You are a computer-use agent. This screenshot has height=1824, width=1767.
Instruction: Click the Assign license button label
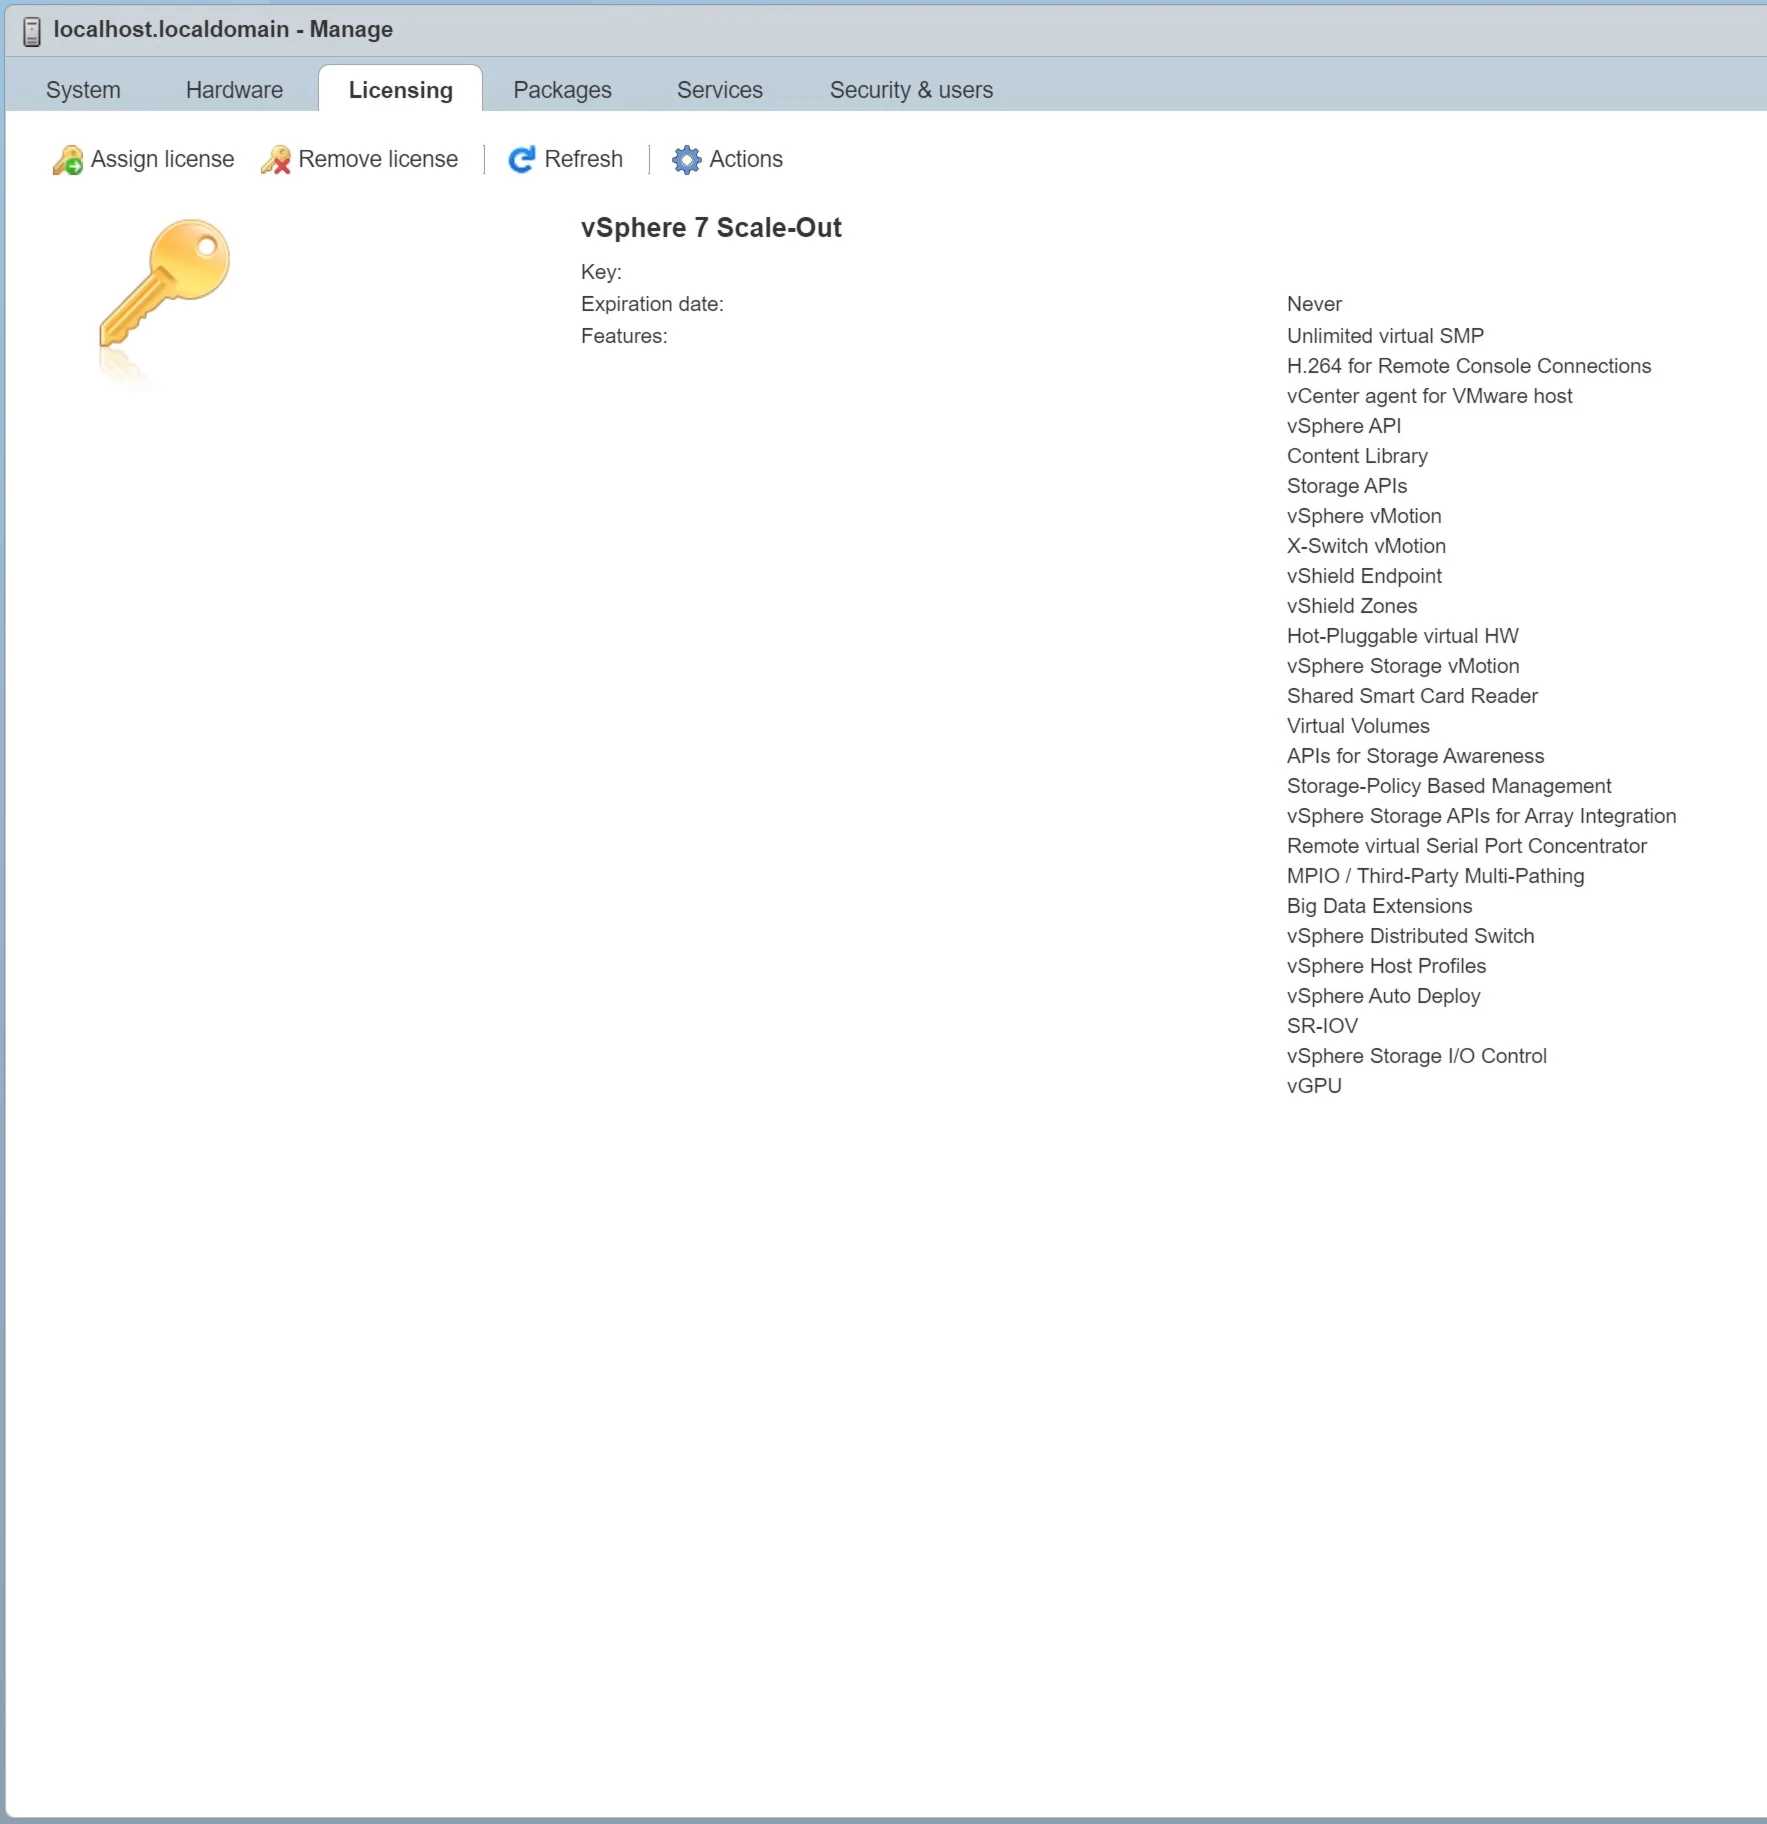(x=162, y=159)
